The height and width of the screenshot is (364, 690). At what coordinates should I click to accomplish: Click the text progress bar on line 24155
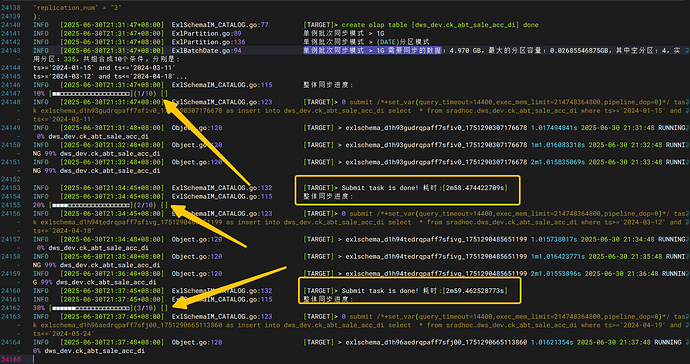[x=91, y=205]
